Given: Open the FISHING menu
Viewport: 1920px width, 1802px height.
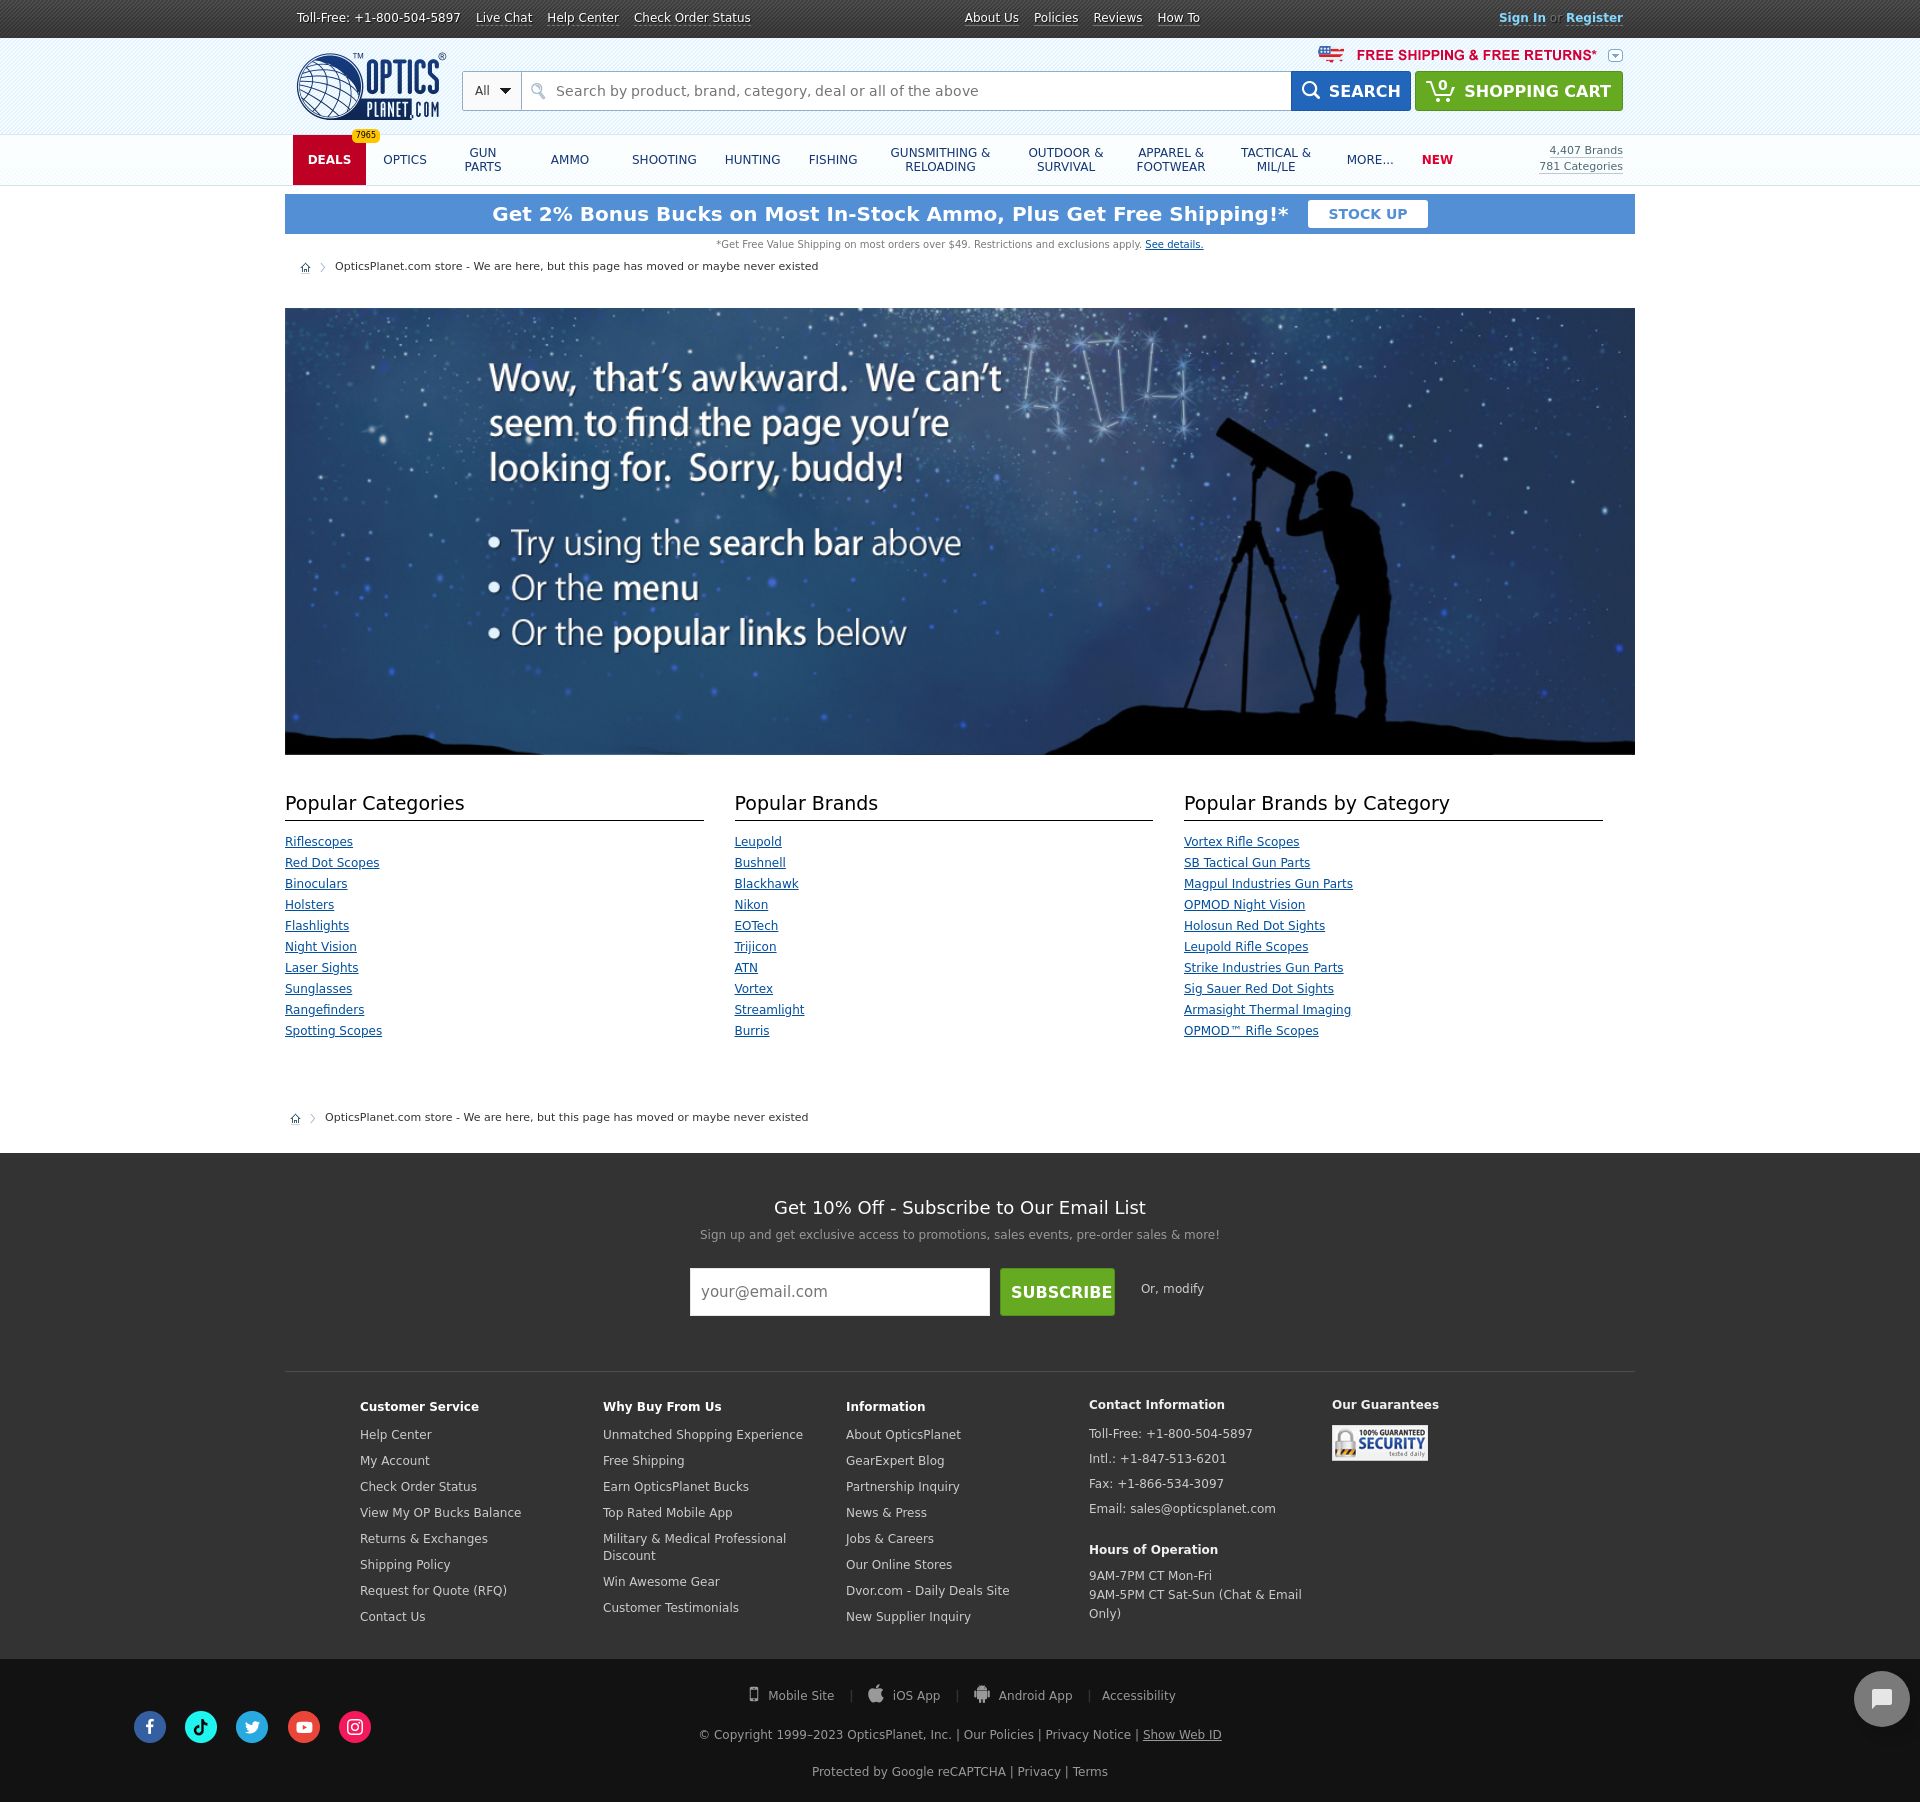Looking at the screenshot, I should pyautogui.click(x=833, y=160).
